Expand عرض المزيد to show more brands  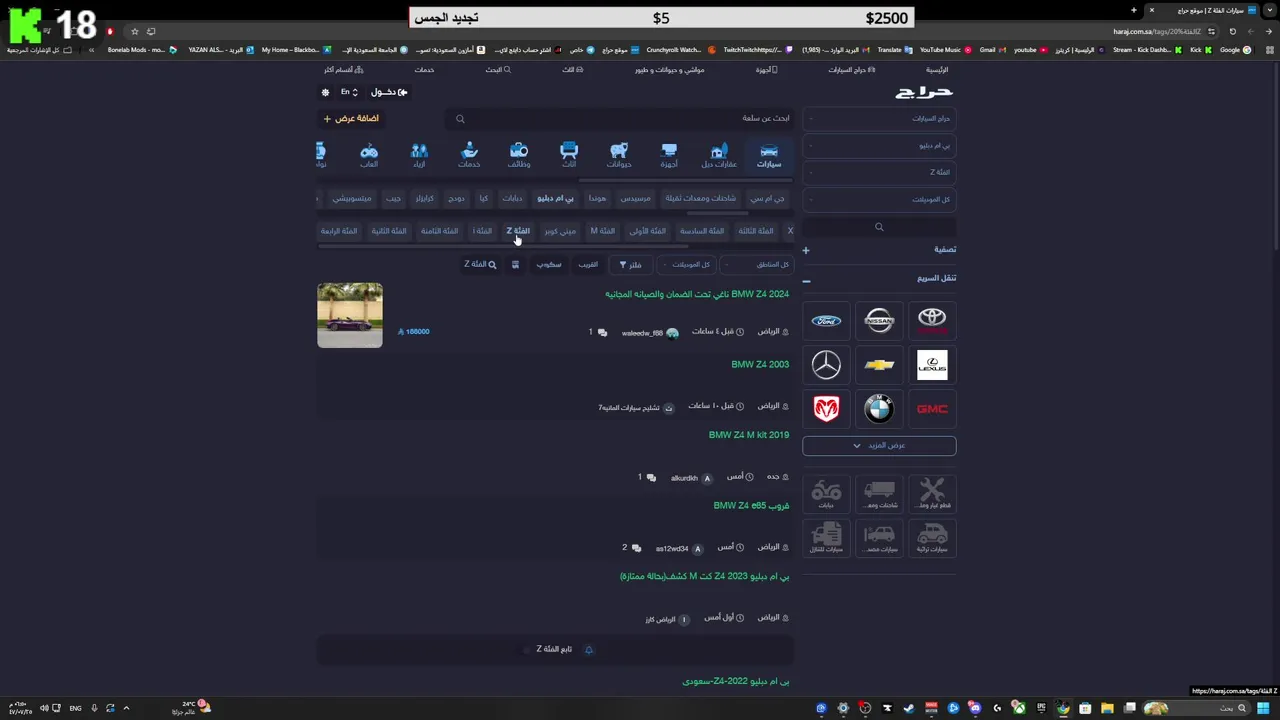(x=879, y=445)
